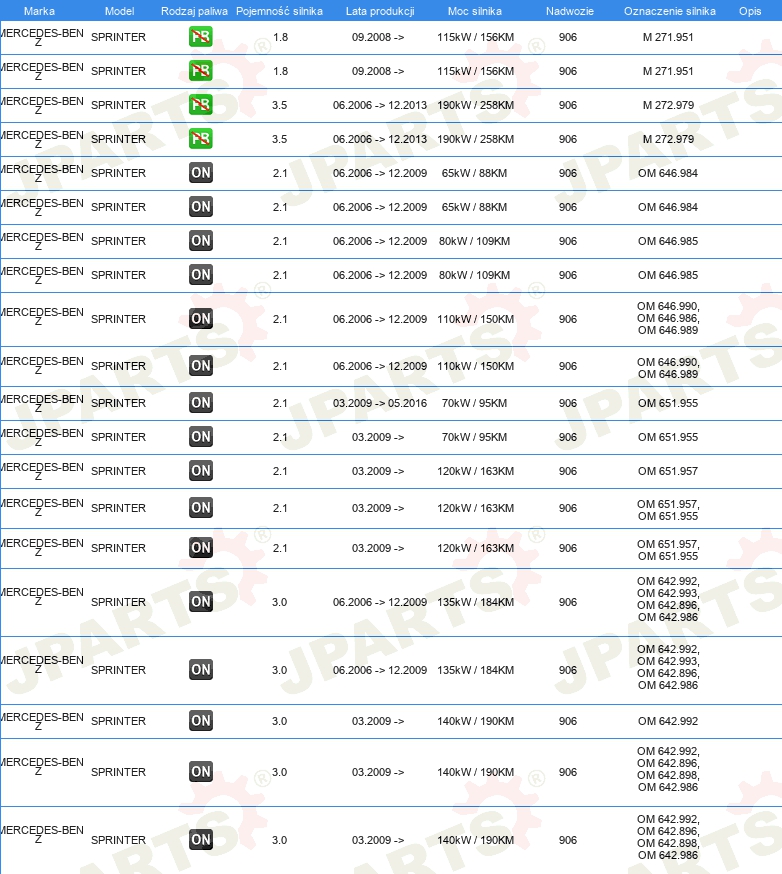Select the two-line engine cell OM 646.990, OM 646.989
The image size is (782, 874).
click(668, 368)
